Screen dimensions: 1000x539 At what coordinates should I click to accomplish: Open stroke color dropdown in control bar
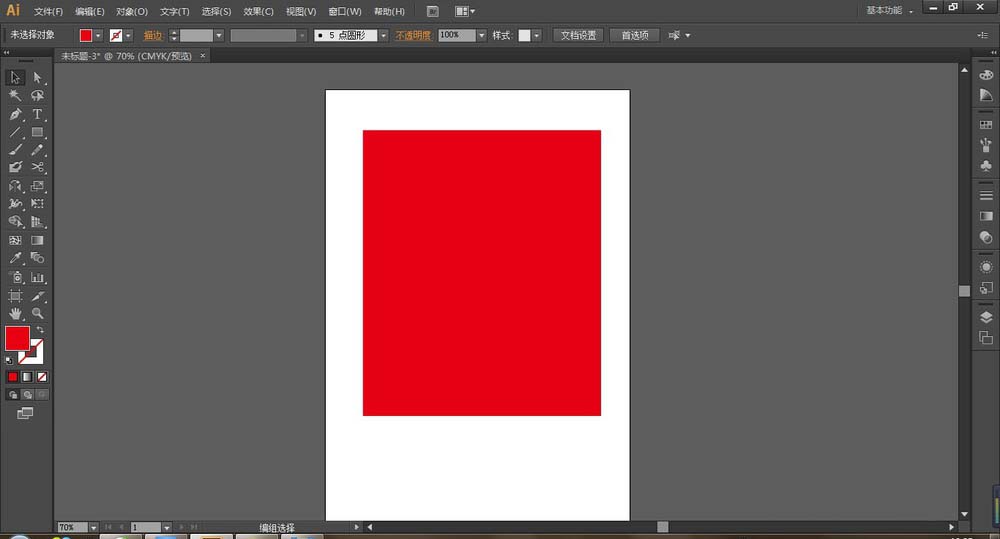128,36
